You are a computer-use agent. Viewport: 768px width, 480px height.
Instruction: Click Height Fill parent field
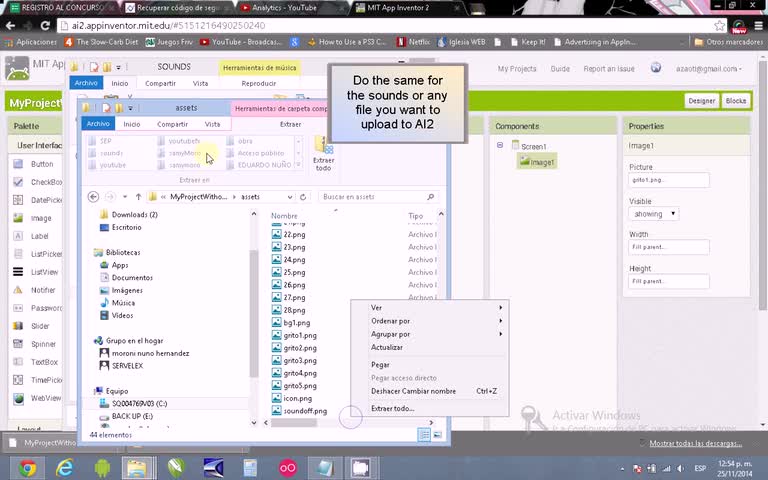tap(669, 282)
